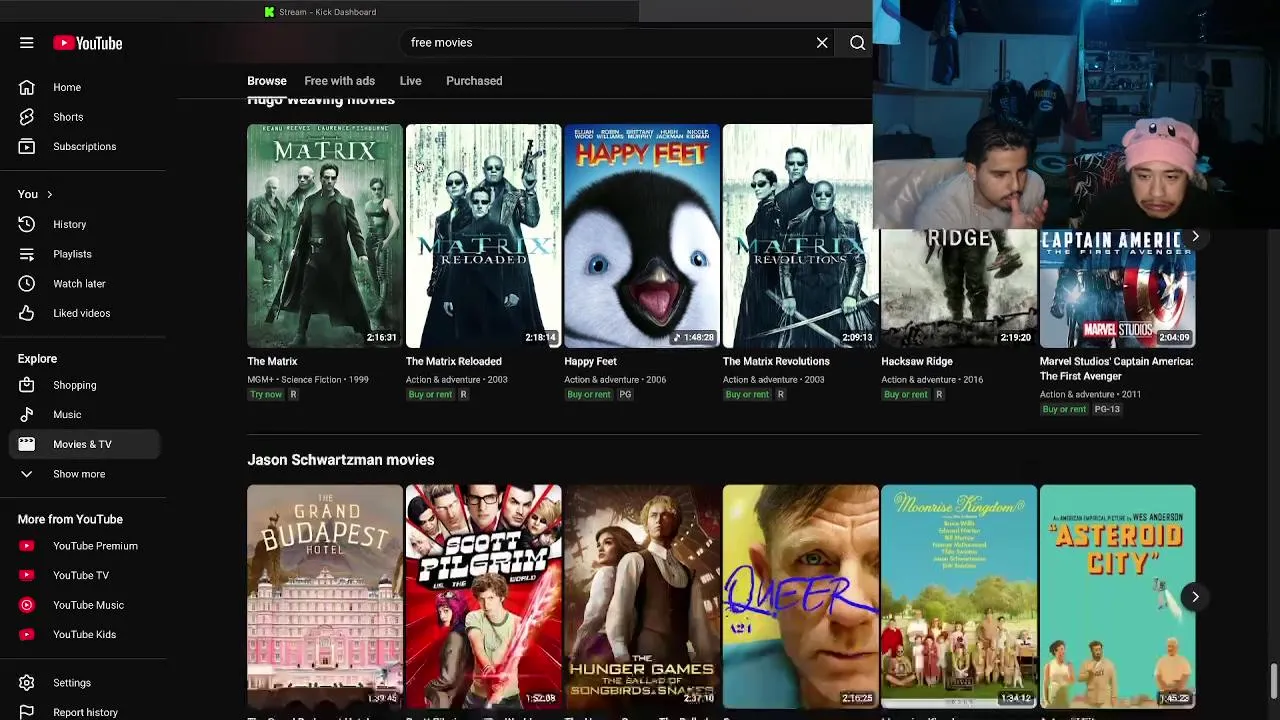The height and width of the screenshot is (720, 1280).
Task: Click the Report history flag icon
Action: [27, 712]
